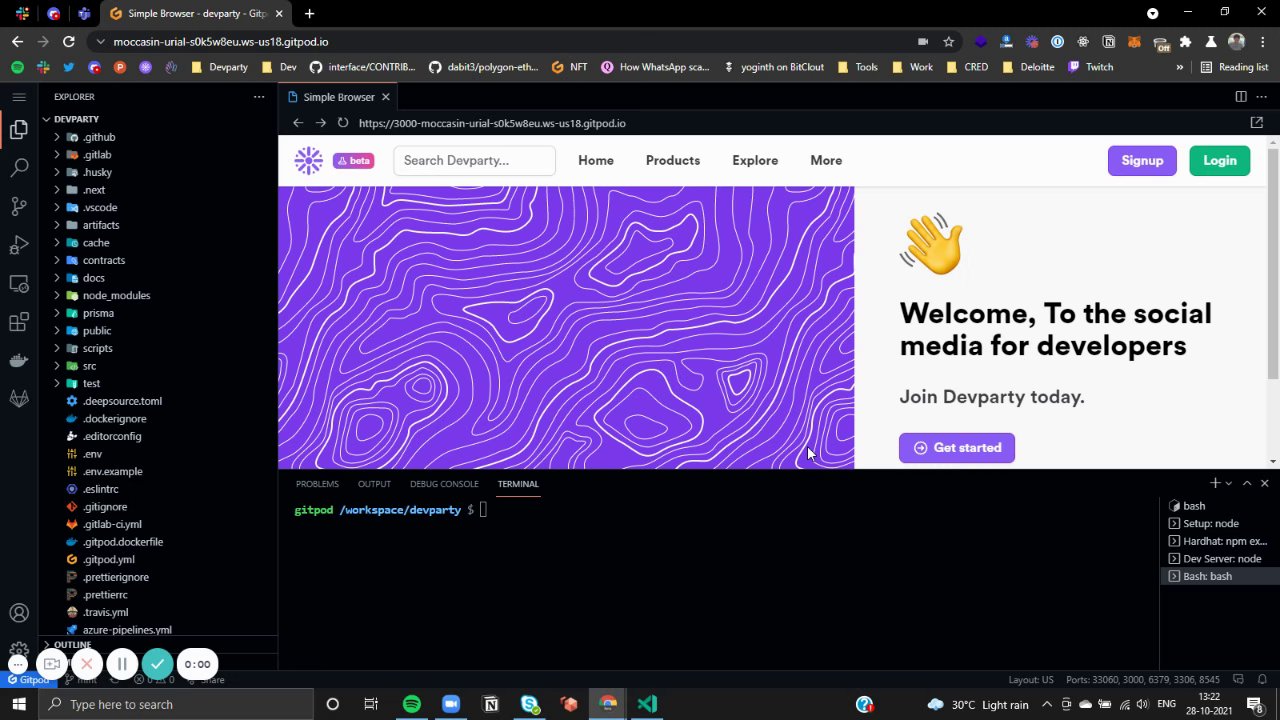Switch to the PROBLEMS panel tab
1280x720 pixels.
click(x=317, y=484)
